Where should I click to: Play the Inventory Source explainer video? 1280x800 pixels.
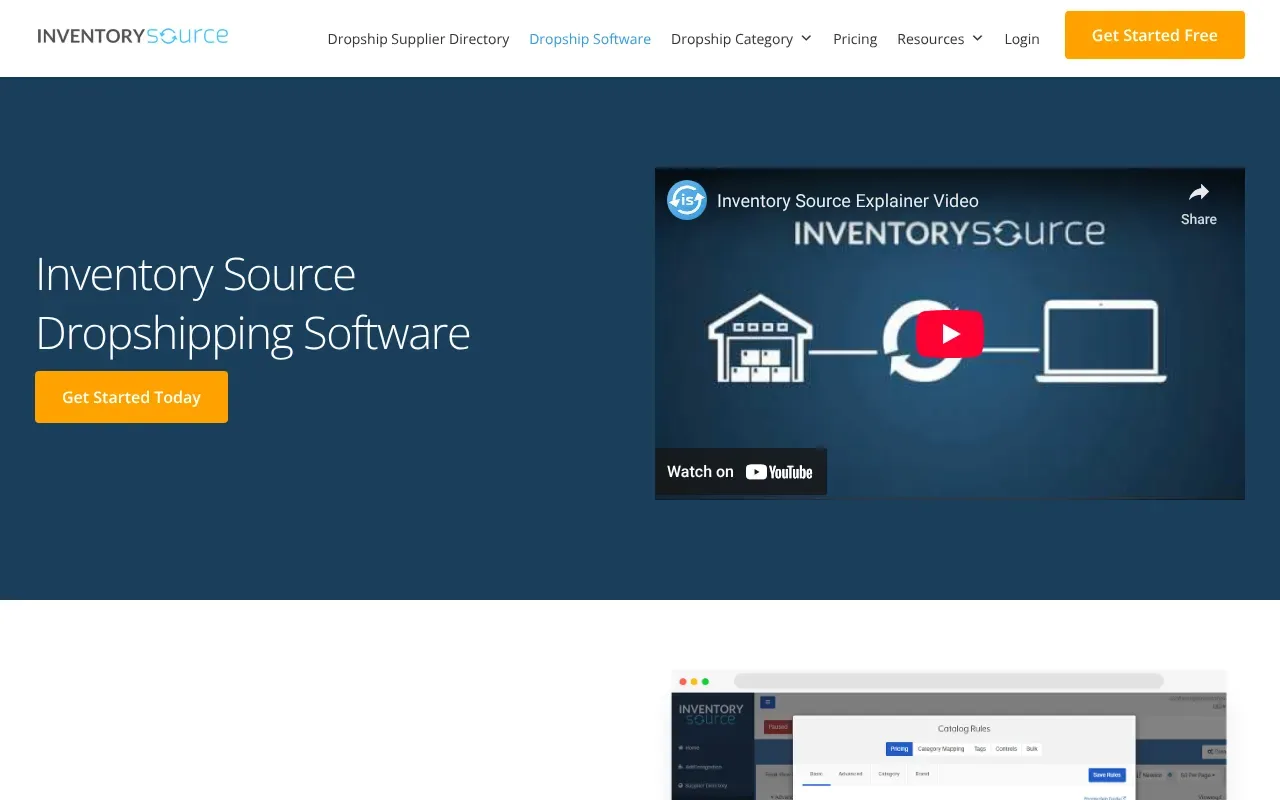[x=949, y=333]
